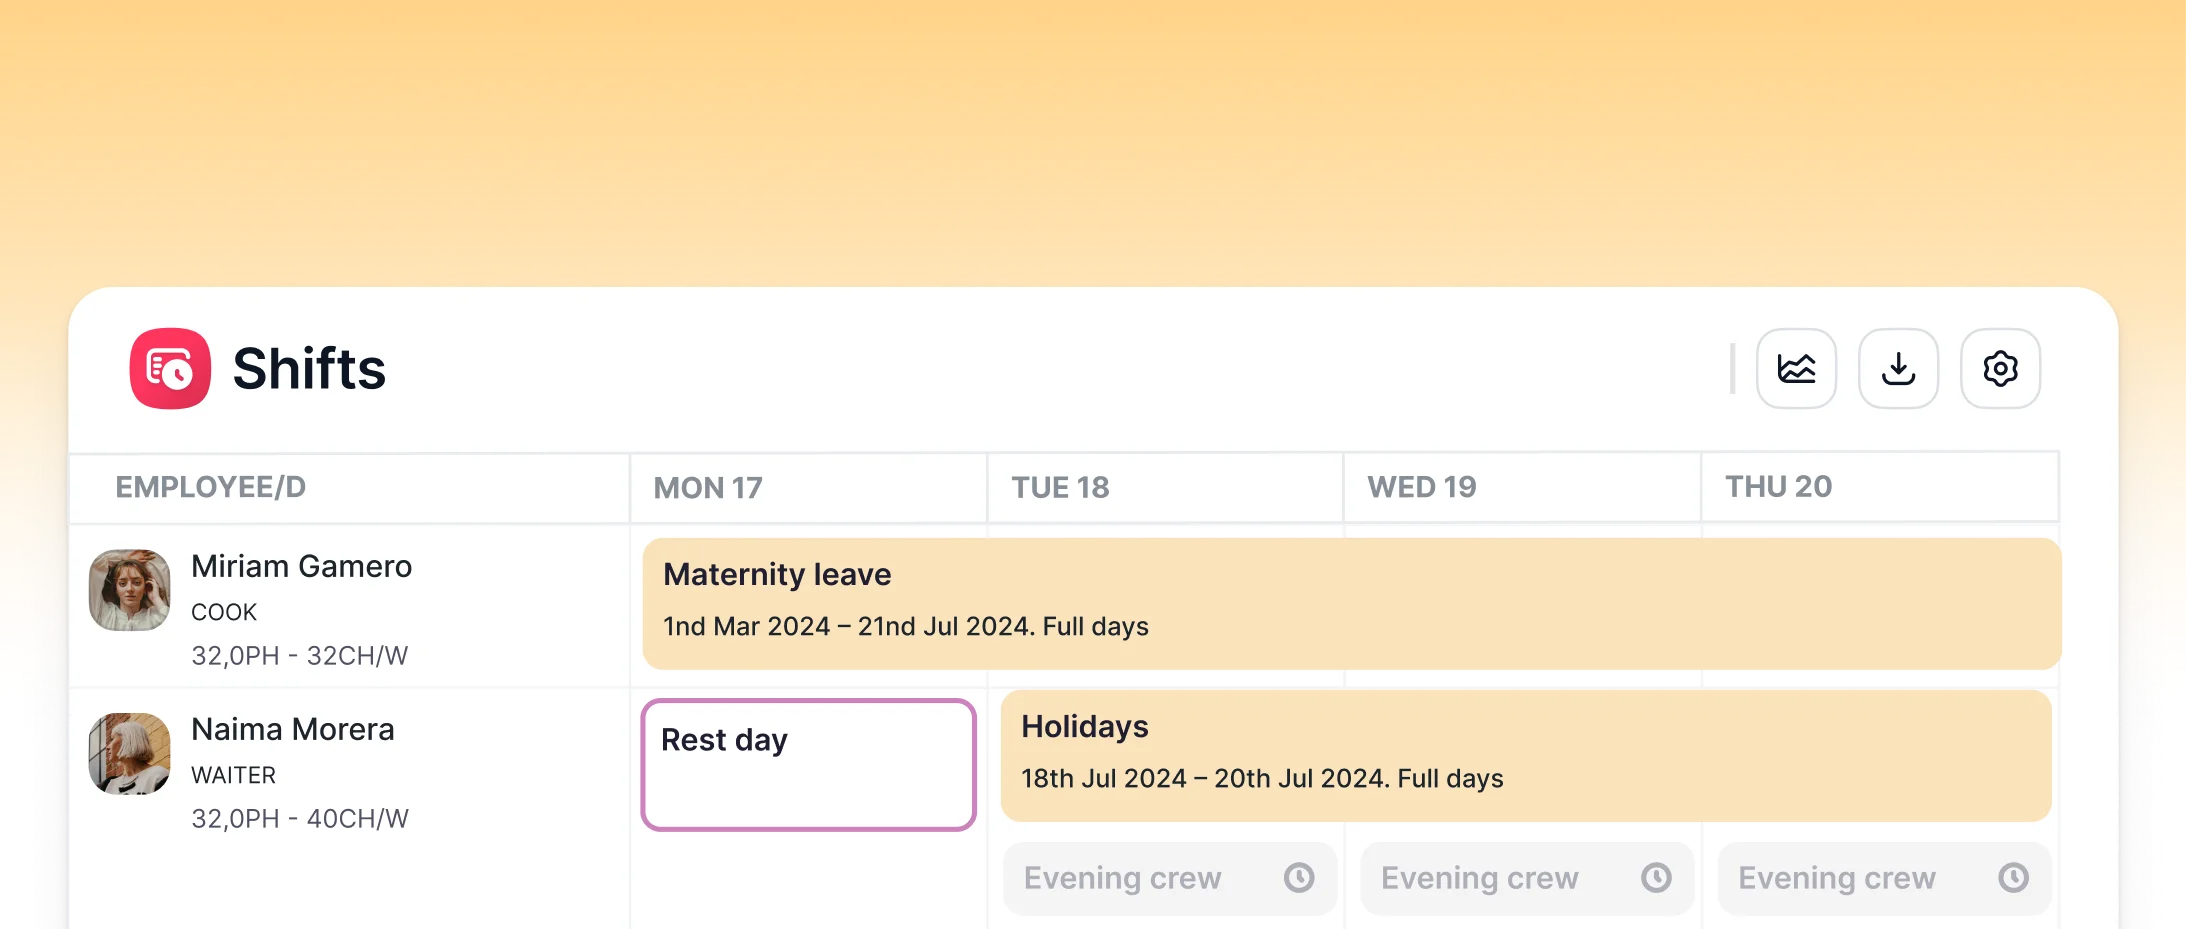Select the TUE 18 column header

pos(1060,487)
